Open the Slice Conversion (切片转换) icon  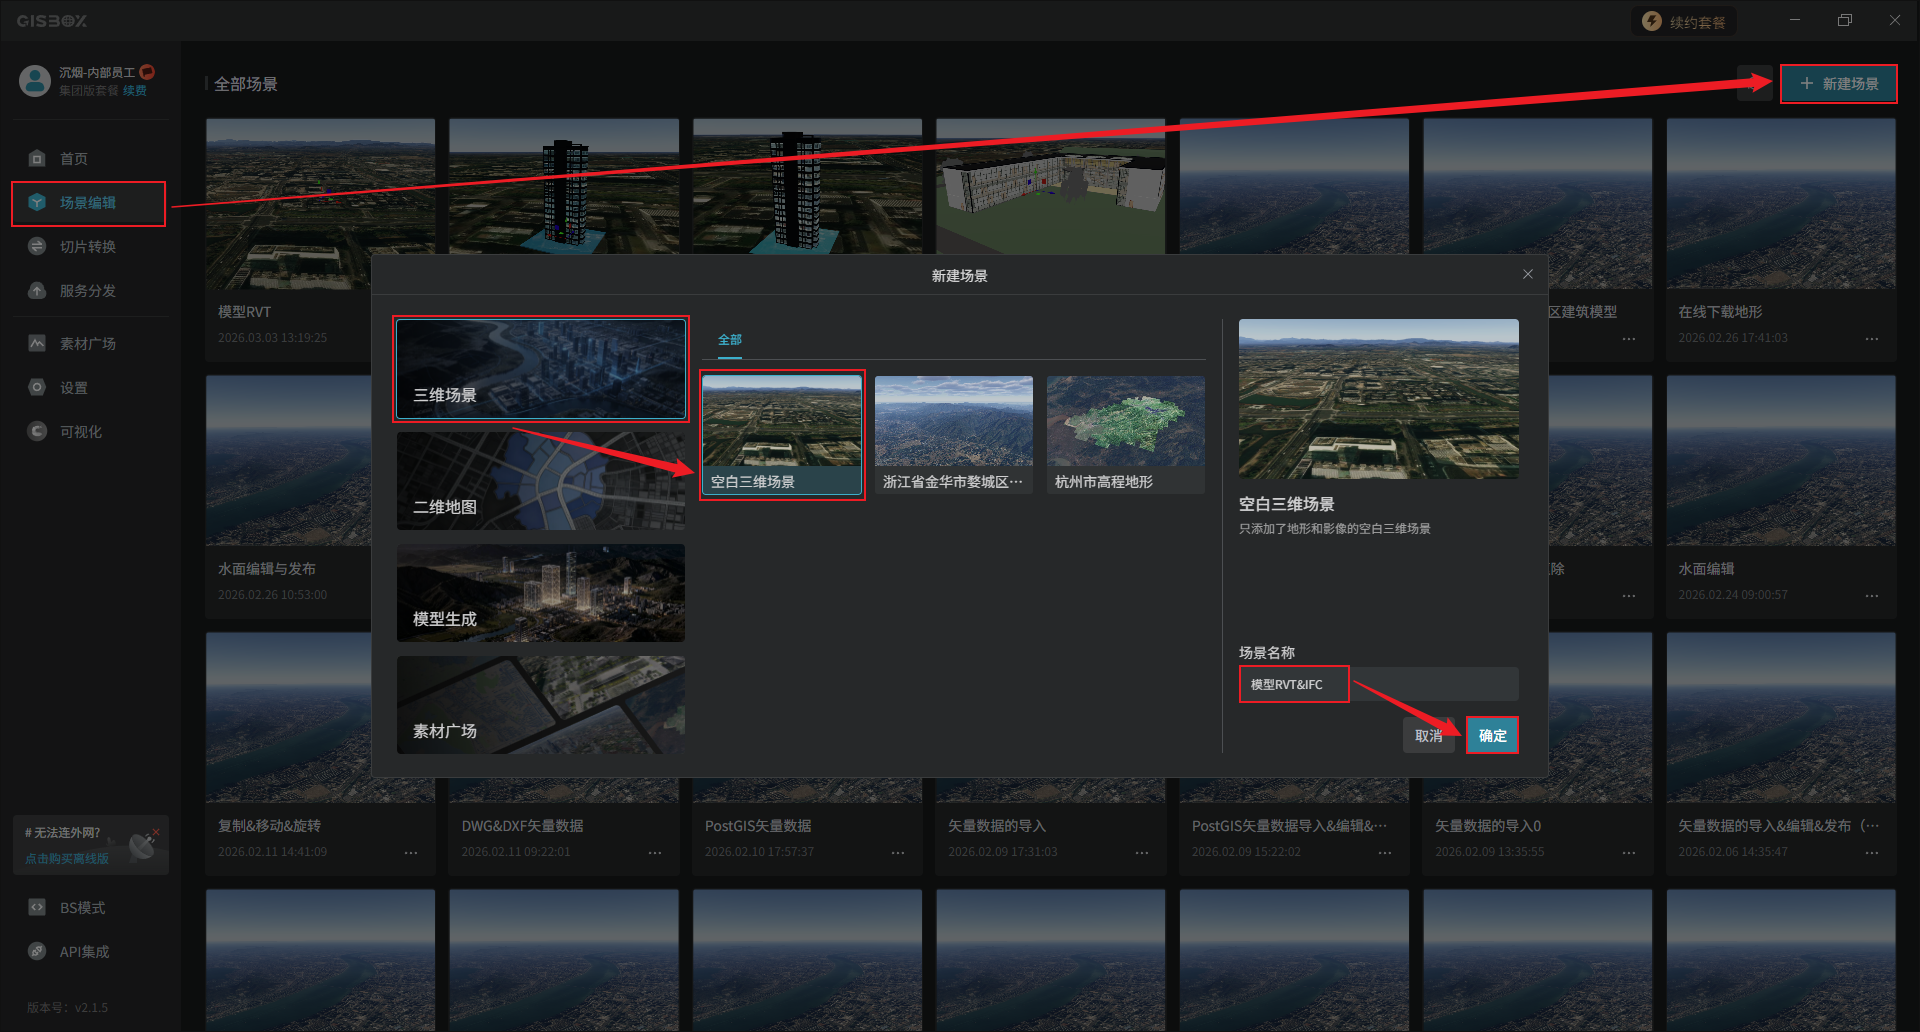(x=37, y=247)
